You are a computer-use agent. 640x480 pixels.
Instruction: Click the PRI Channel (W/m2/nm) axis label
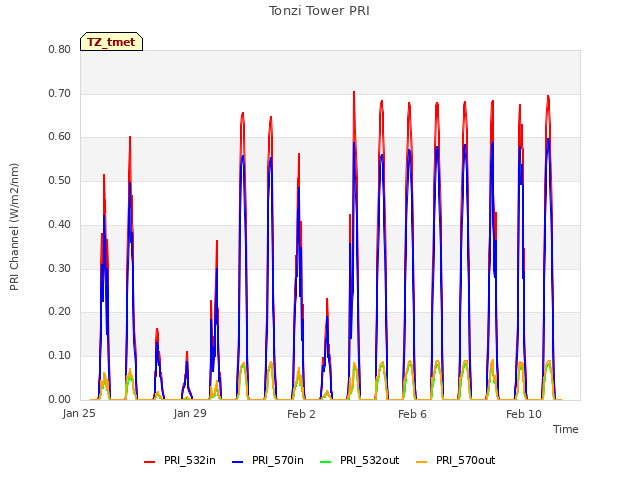coord(14,227)
